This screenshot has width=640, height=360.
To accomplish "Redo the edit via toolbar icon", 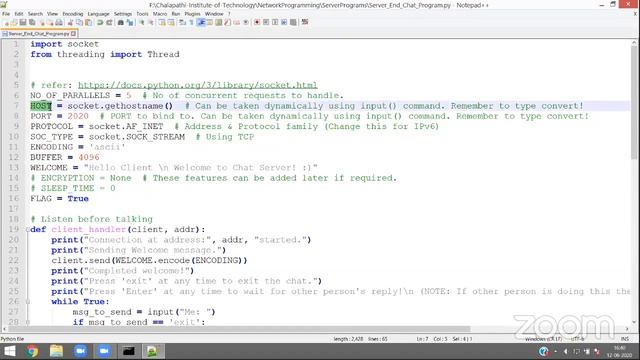I will tap(109, 22).
